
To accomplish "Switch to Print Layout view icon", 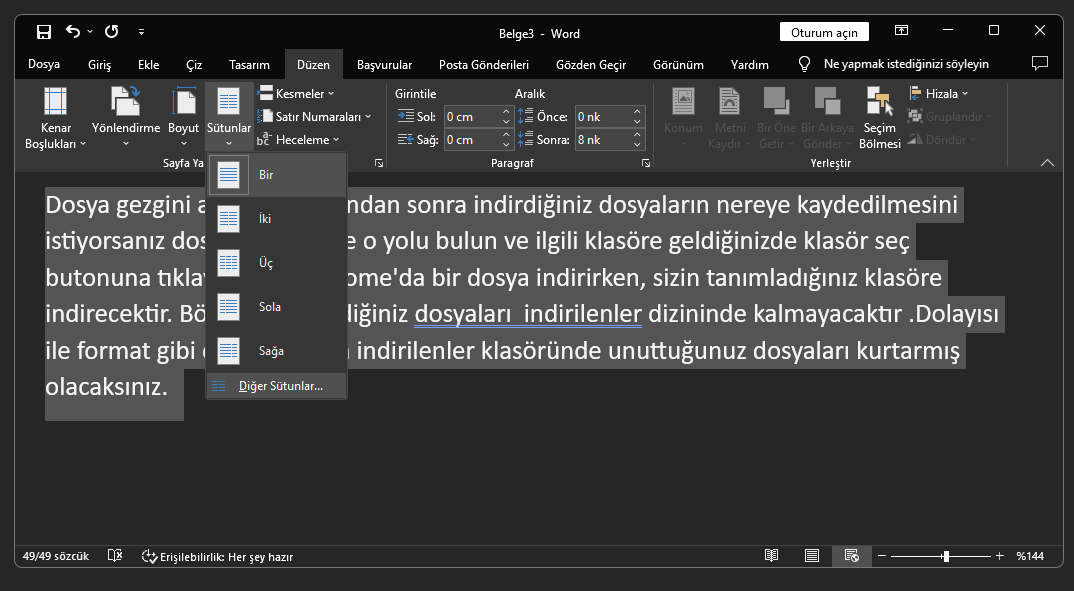I will pos(812,555).
